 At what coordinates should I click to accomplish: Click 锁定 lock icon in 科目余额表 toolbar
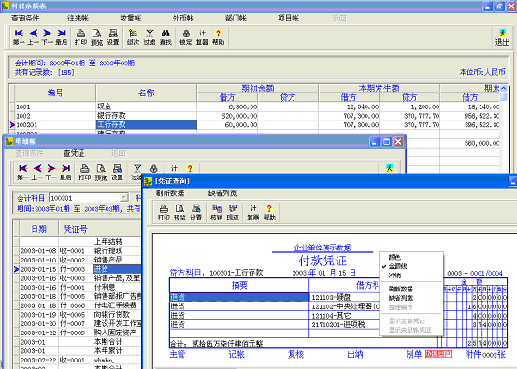[186, 37]
